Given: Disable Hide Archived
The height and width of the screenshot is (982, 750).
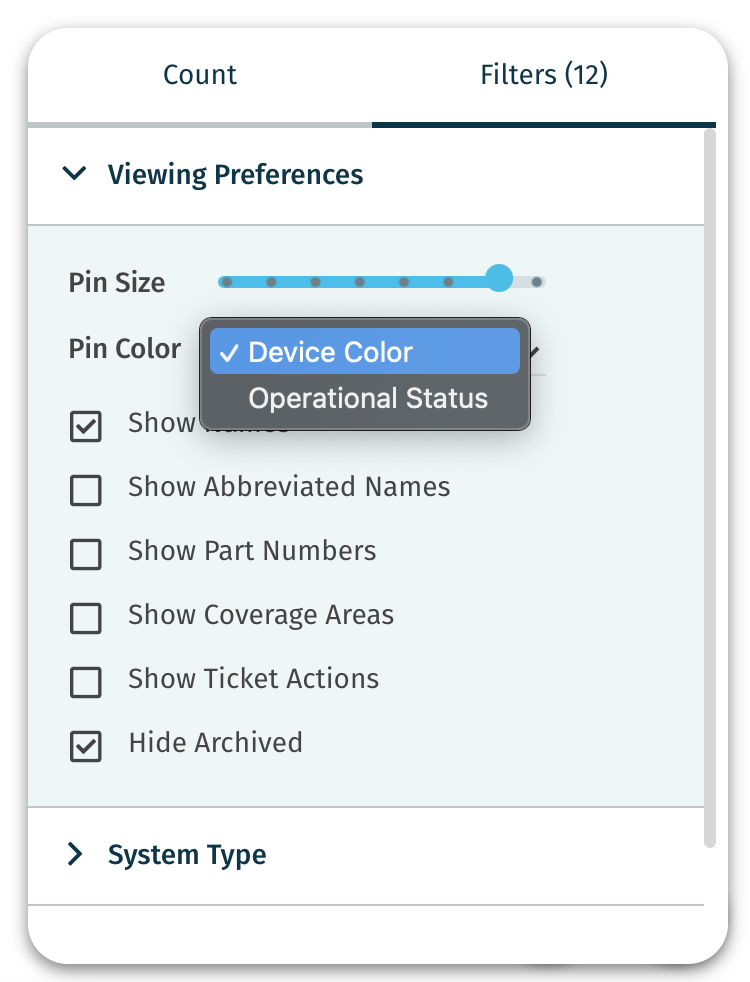Looking at the screenshot, I should tap(86, 746).
